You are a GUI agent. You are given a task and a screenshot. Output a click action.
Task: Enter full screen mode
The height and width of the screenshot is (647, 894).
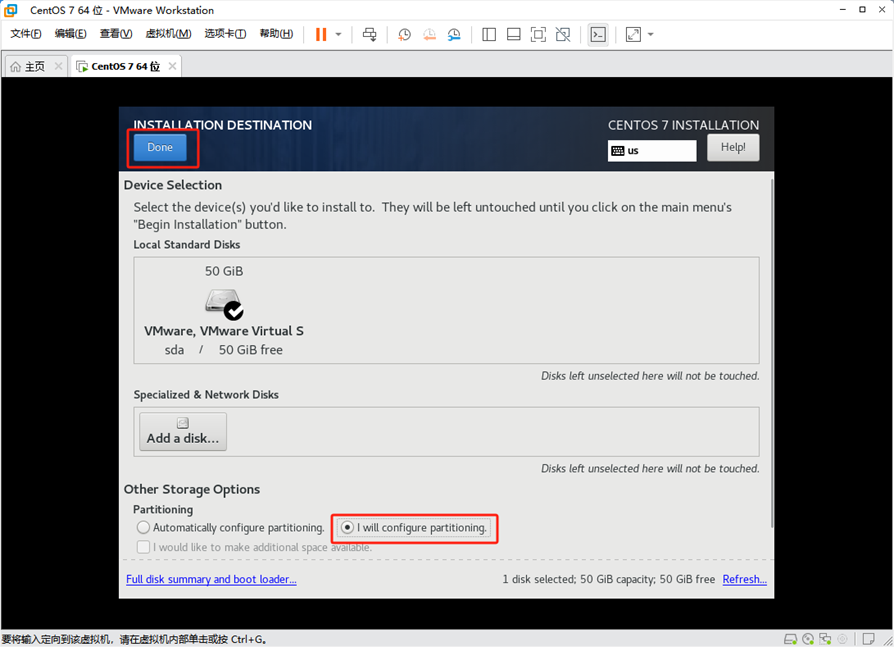coord(538,34)
